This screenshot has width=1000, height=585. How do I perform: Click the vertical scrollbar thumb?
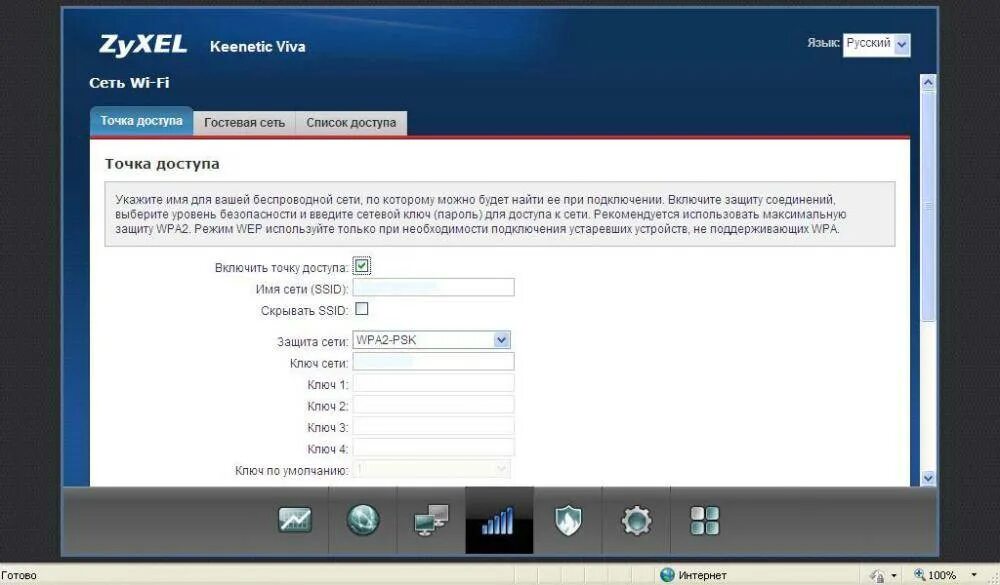click(x=929, y=206)
